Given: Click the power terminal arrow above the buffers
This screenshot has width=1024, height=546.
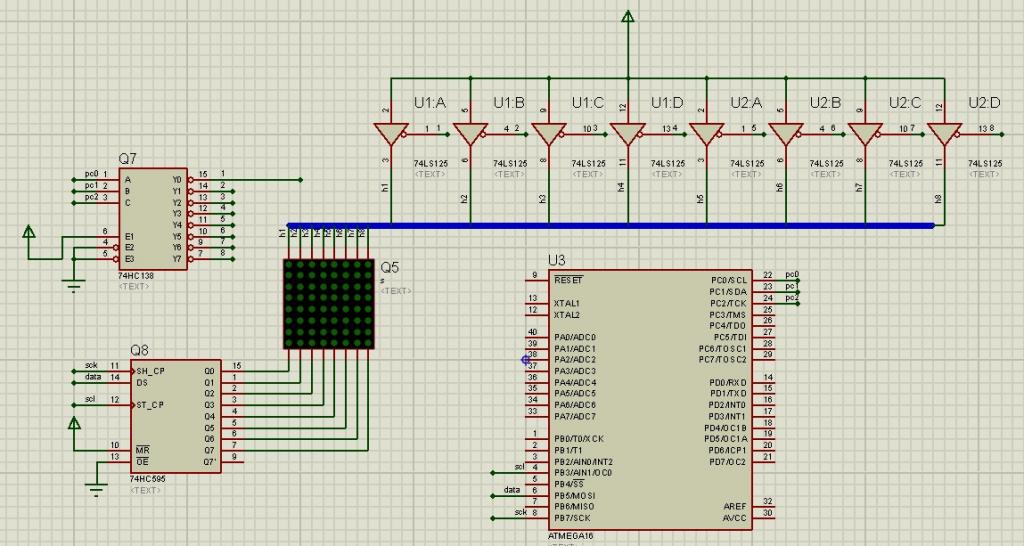Looking at the screenshot, I should (x=628, y=16).
